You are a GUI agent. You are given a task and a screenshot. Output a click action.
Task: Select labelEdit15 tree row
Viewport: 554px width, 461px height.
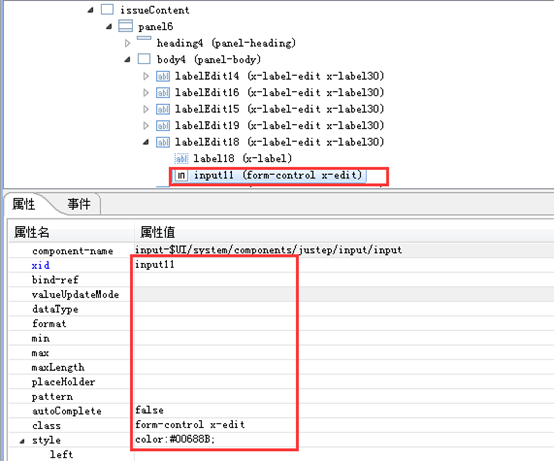[x=279, y=109]
